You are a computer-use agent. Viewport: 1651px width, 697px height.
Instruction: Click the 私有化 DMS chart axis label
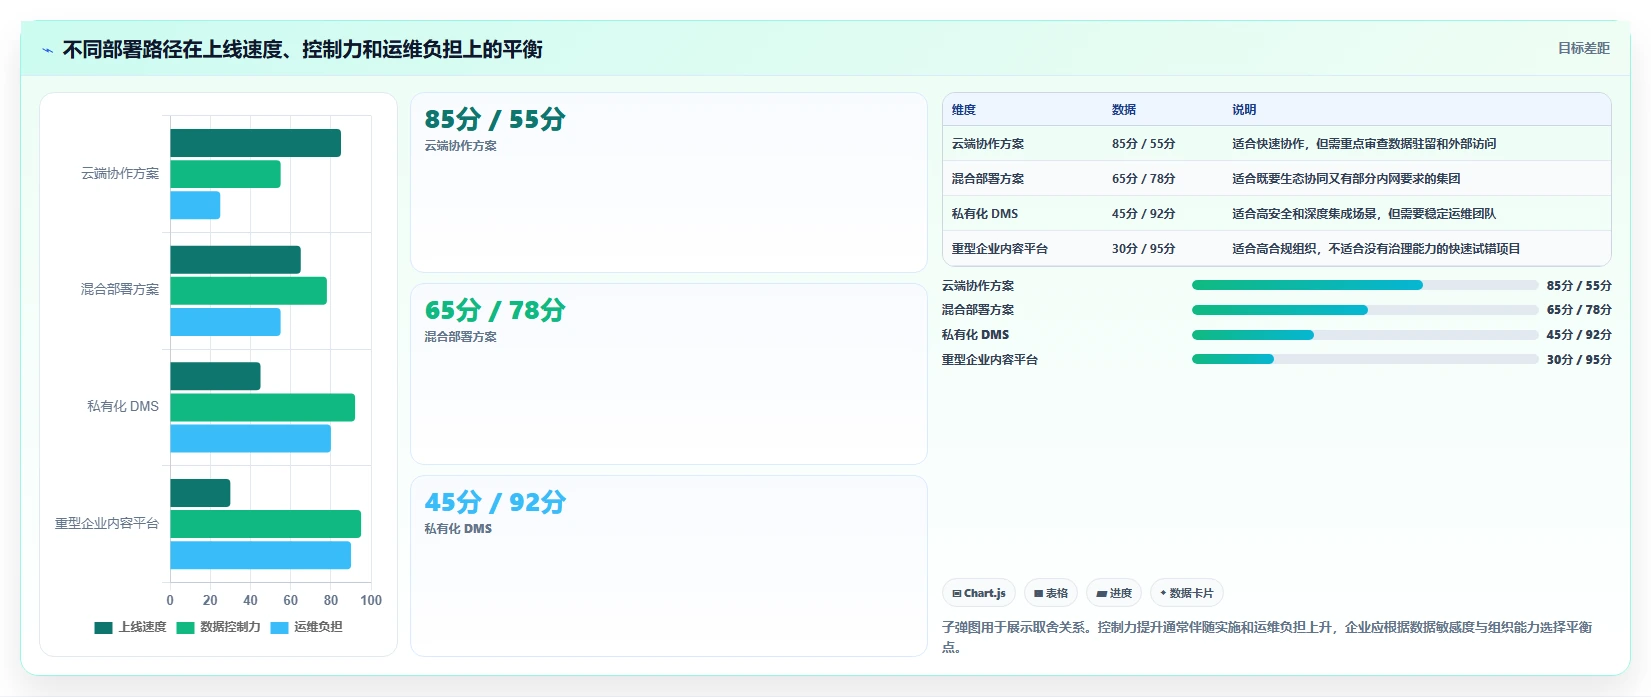point(123,407)
